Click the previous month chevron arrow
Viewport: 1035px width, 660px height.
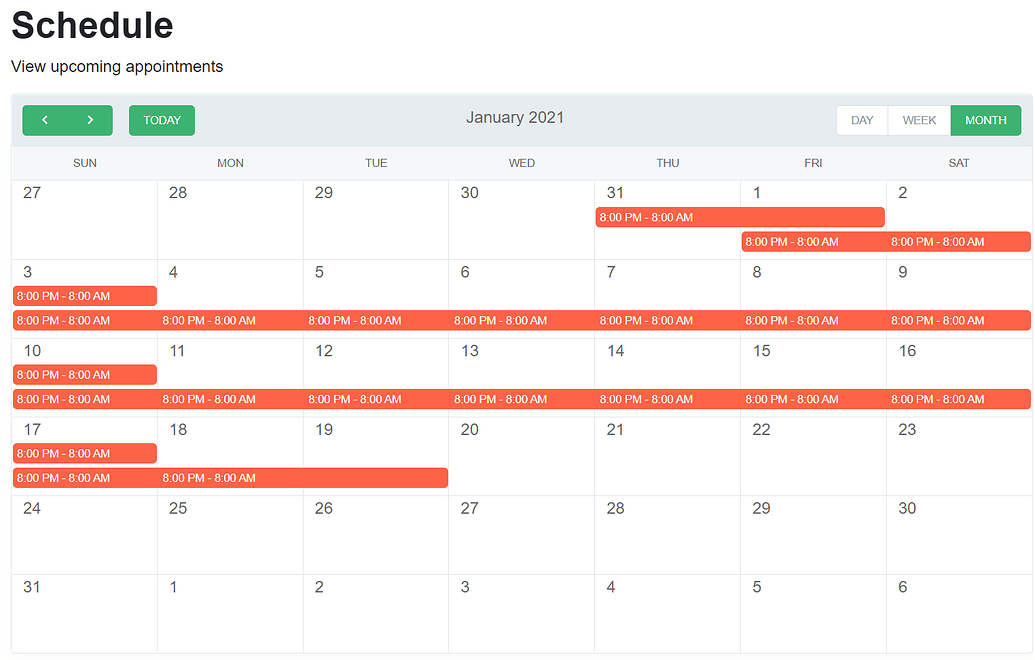[45, 120]
